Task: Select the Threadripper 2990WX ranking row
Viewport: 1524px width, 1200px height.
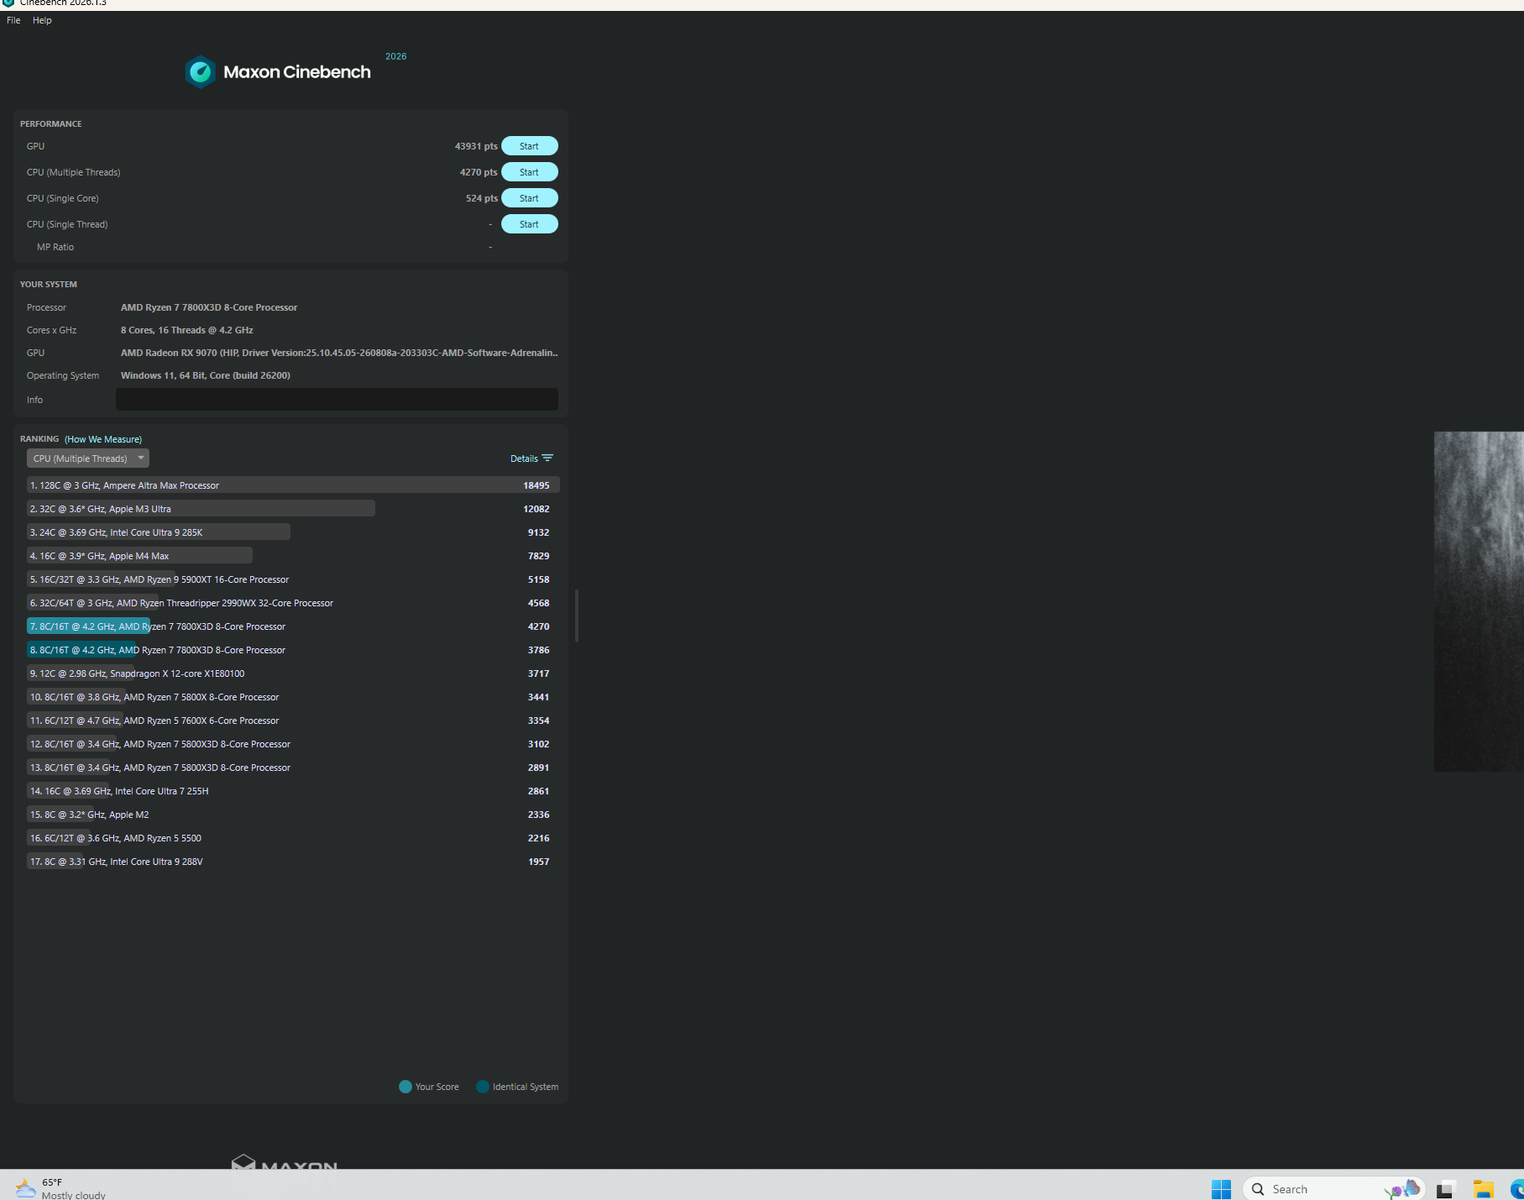Action: tap(292, 603)
